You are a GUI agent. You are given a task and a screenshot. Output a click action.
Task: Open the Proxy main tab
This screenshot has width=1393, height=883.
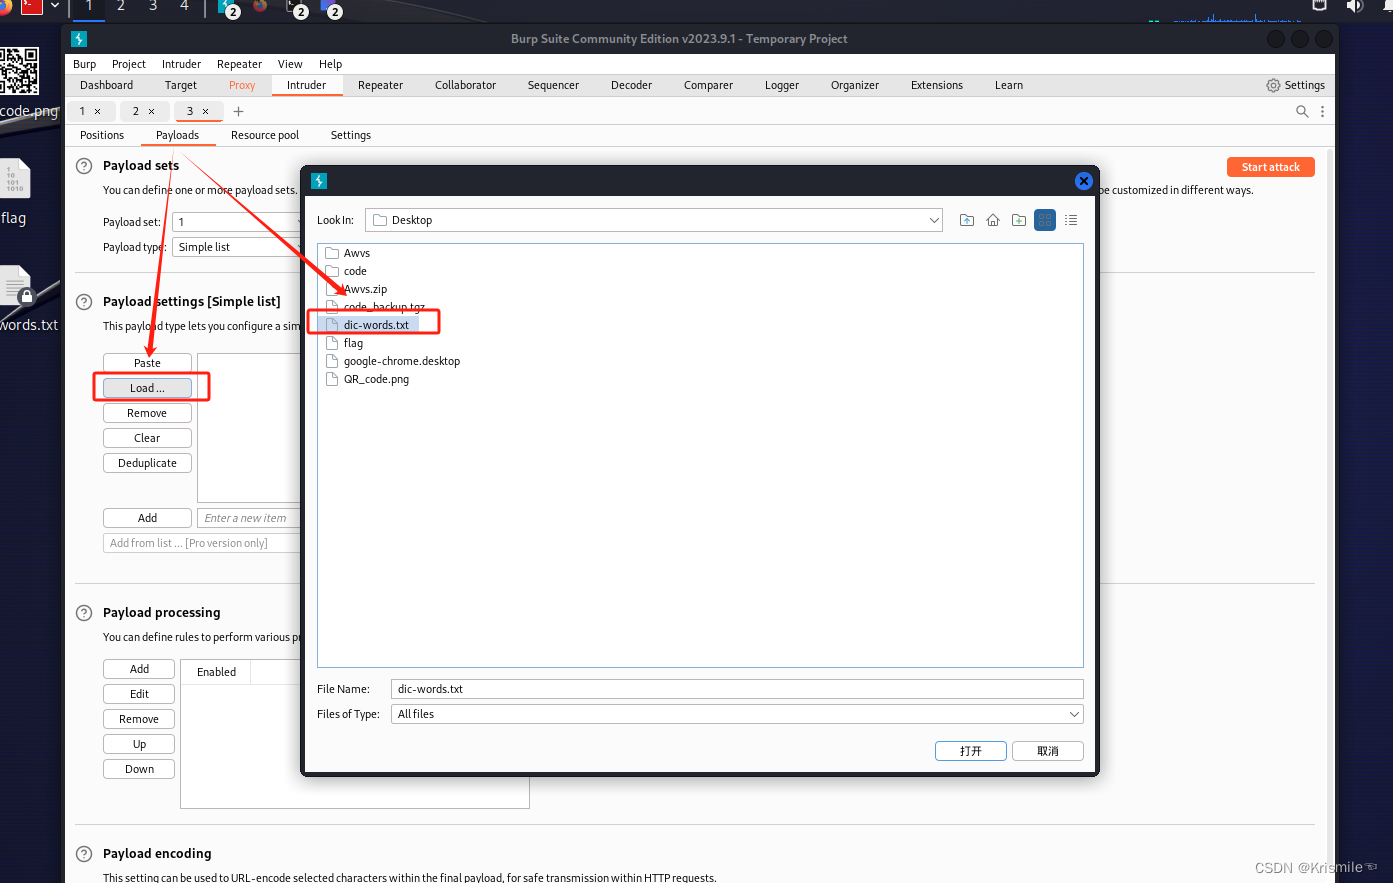coord(242,85)
